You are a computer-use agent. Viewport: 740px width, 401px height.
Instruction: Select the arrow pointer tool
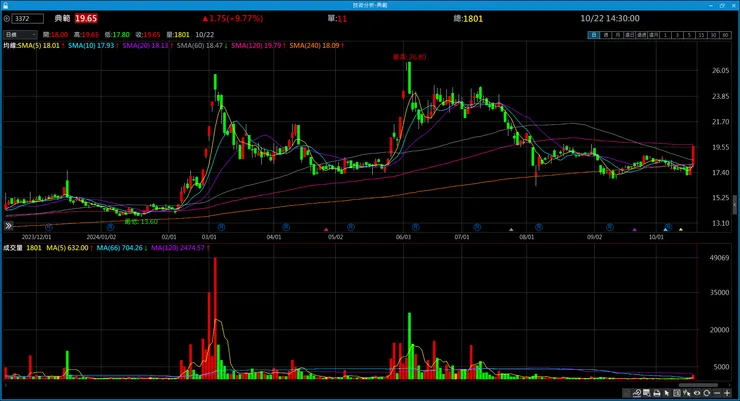[x=667, y=393]
